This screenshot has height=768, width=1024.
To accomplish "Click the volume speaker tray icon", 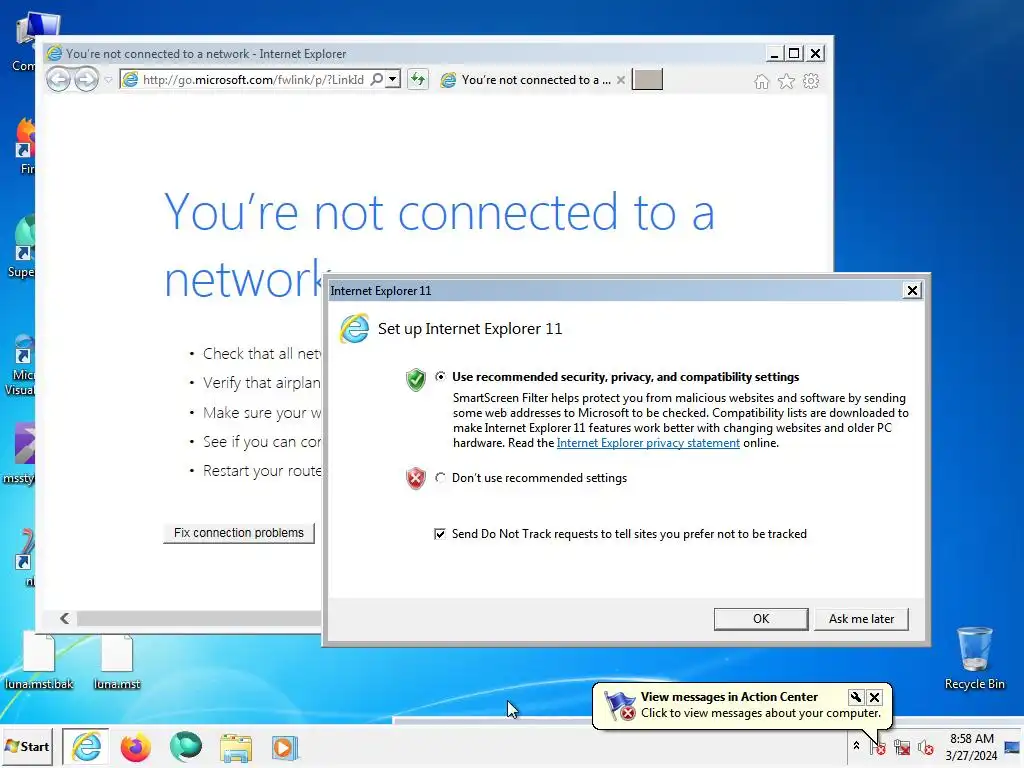I will tap(925, 747).
